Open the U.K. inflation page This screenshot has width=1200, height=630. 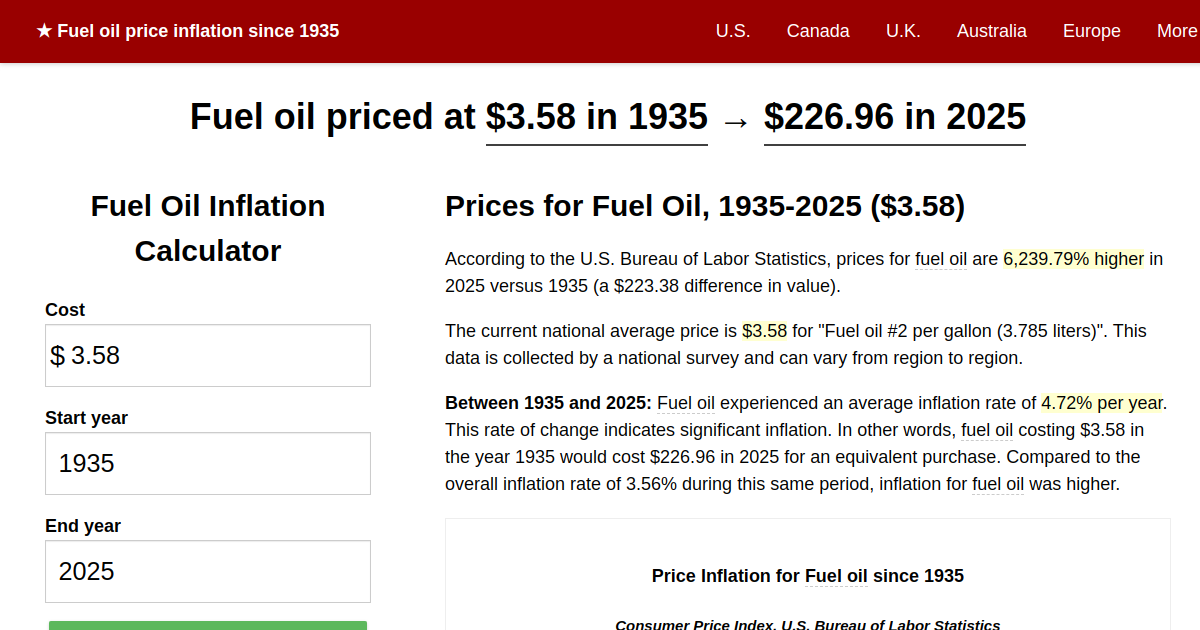point(903,31)
